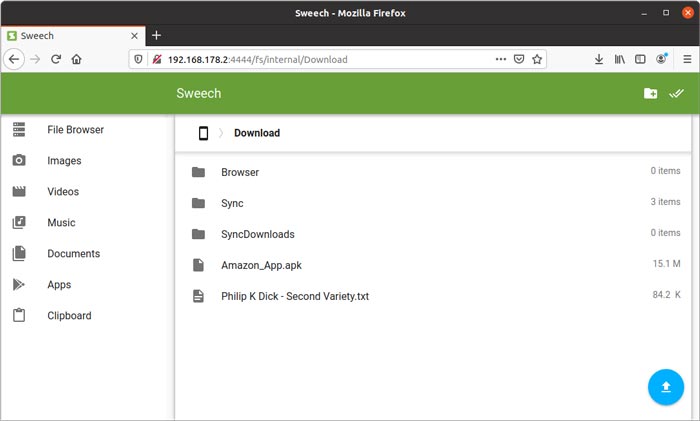Click the Browser folder icon
Screen dimensions: 700x421
(198, 172)
